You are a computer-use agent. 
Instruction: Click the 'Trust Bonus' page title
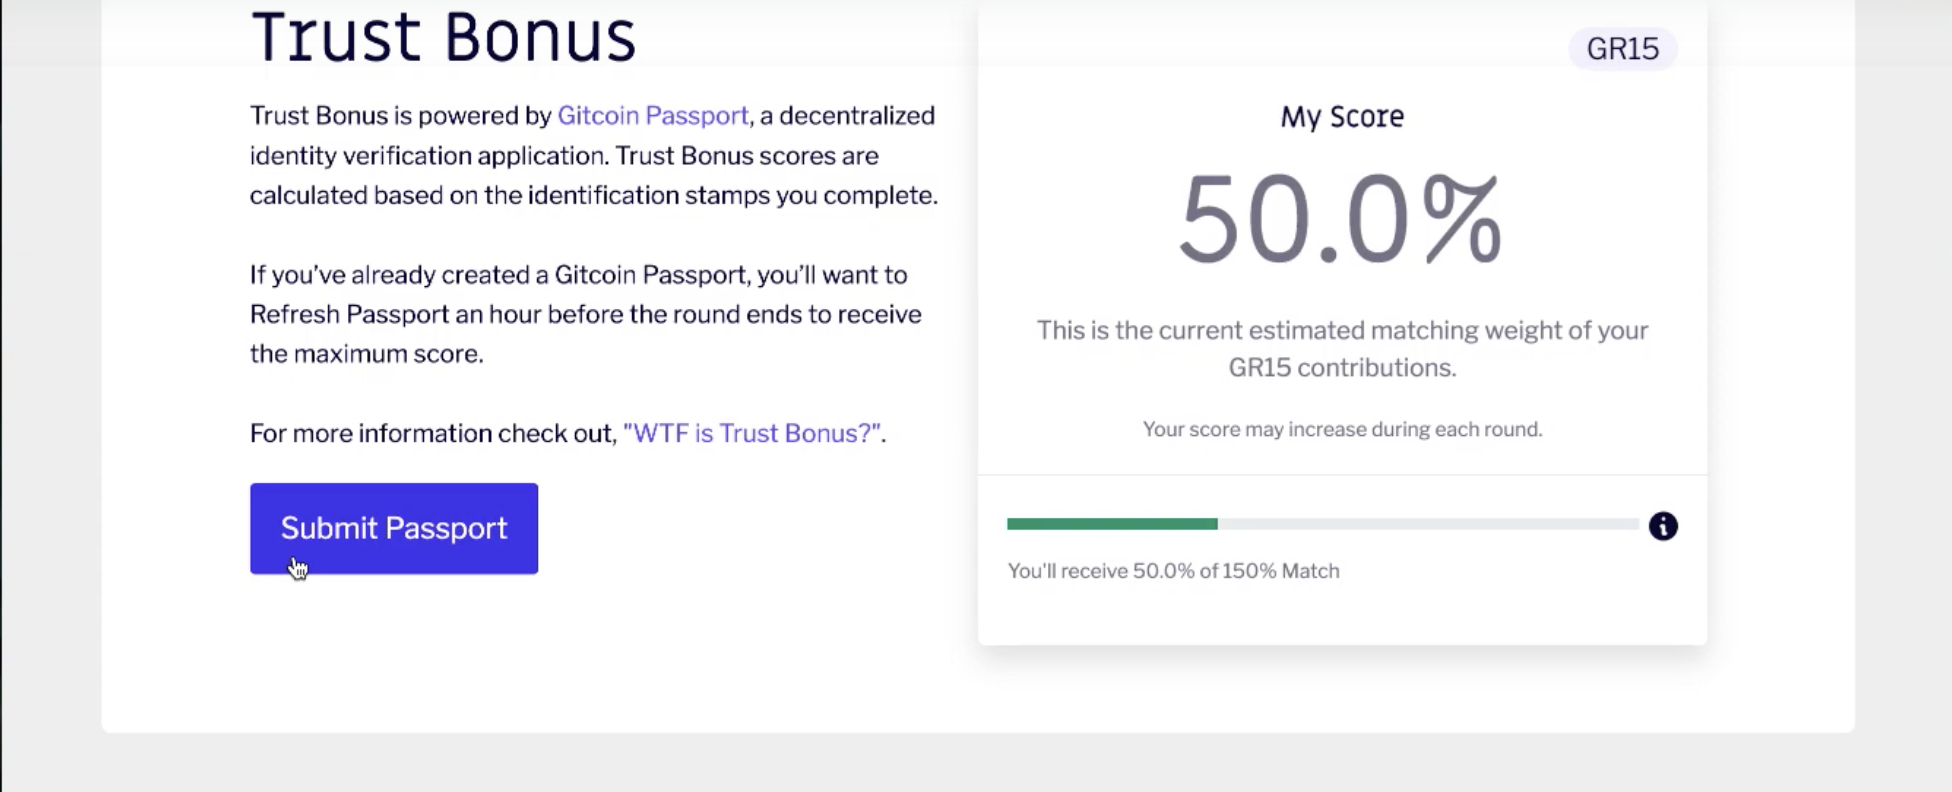[x=443, y=38]
